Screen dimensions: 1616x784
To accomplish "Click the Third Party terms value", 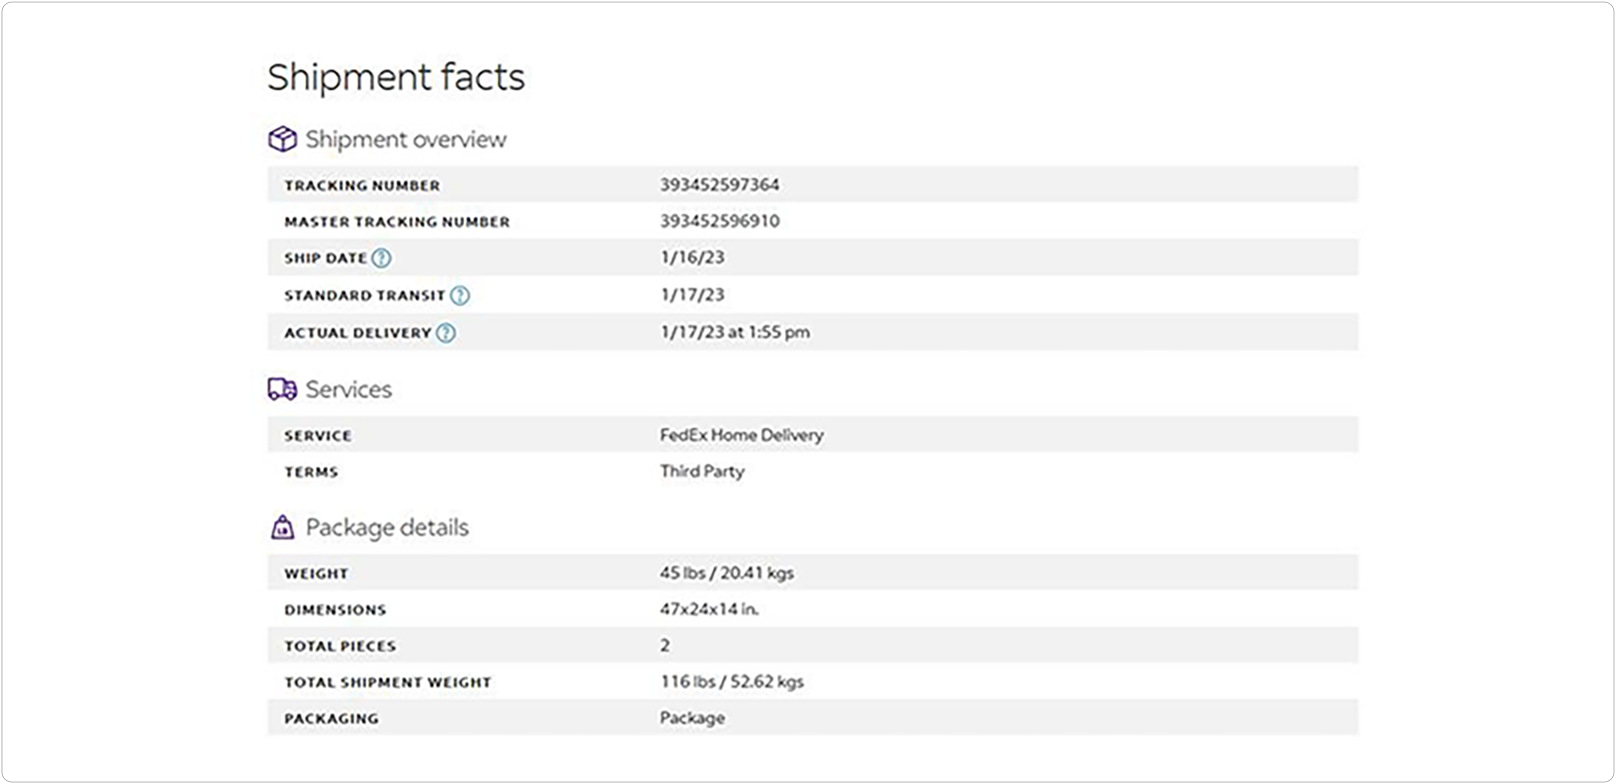I will coord(702,471).
